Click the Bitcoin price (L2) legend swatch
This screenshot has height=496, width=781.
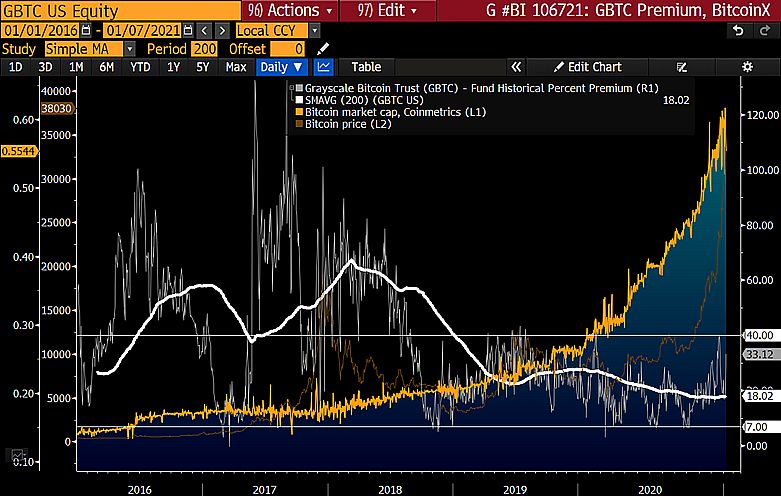point(299,124)
